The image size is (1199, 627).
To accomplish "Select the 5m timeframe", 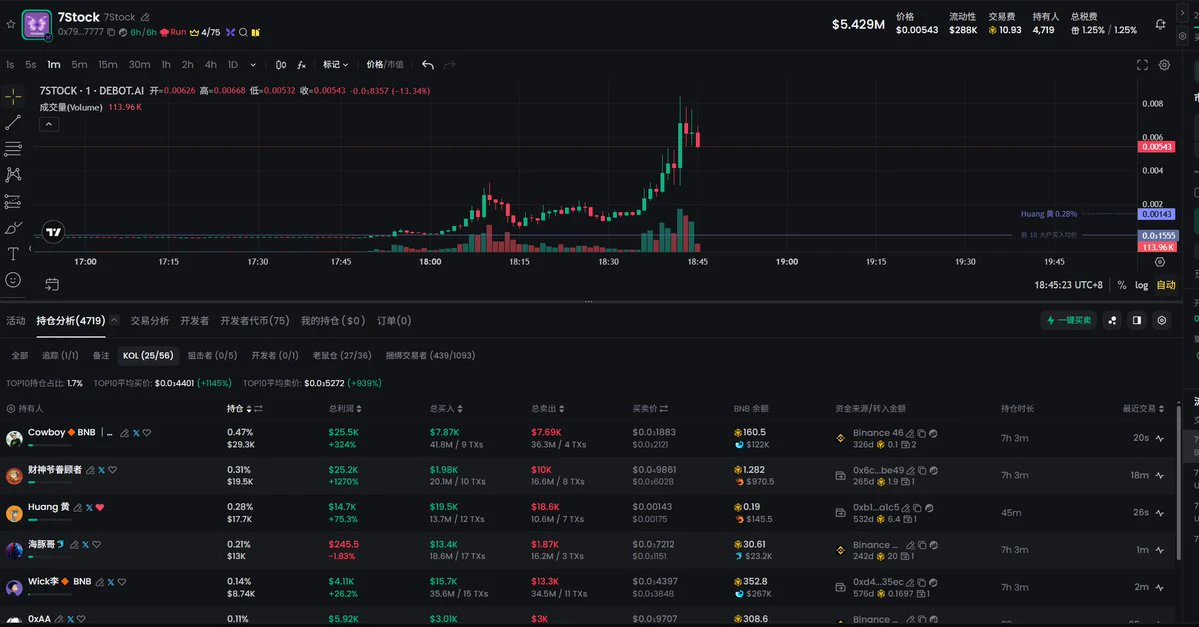I will 80,65.
